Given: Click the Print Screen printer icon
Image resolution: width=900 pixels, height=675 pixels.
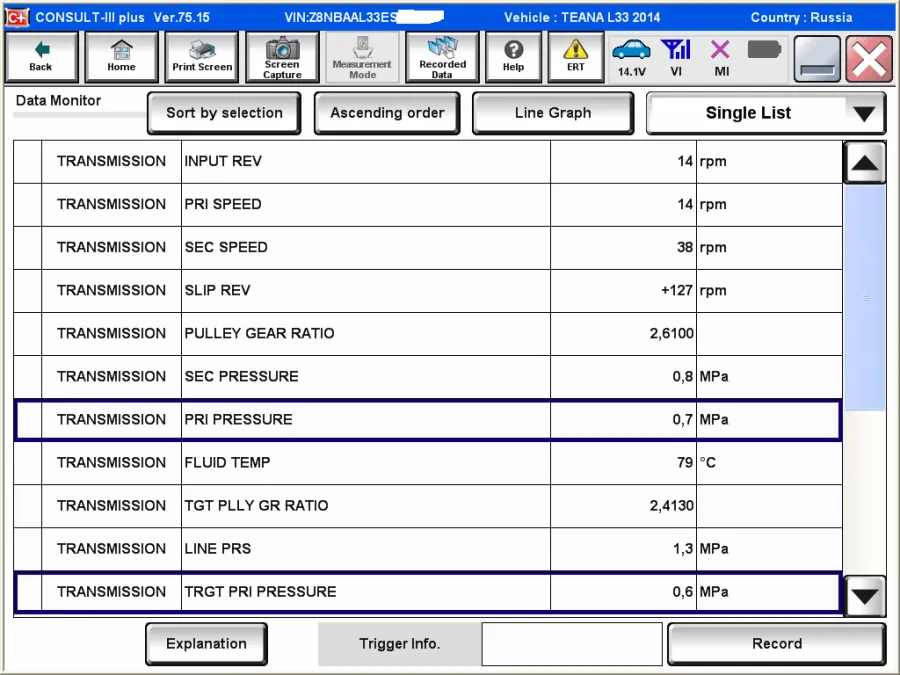Looking at the screenshot, I should coord(202,57).
